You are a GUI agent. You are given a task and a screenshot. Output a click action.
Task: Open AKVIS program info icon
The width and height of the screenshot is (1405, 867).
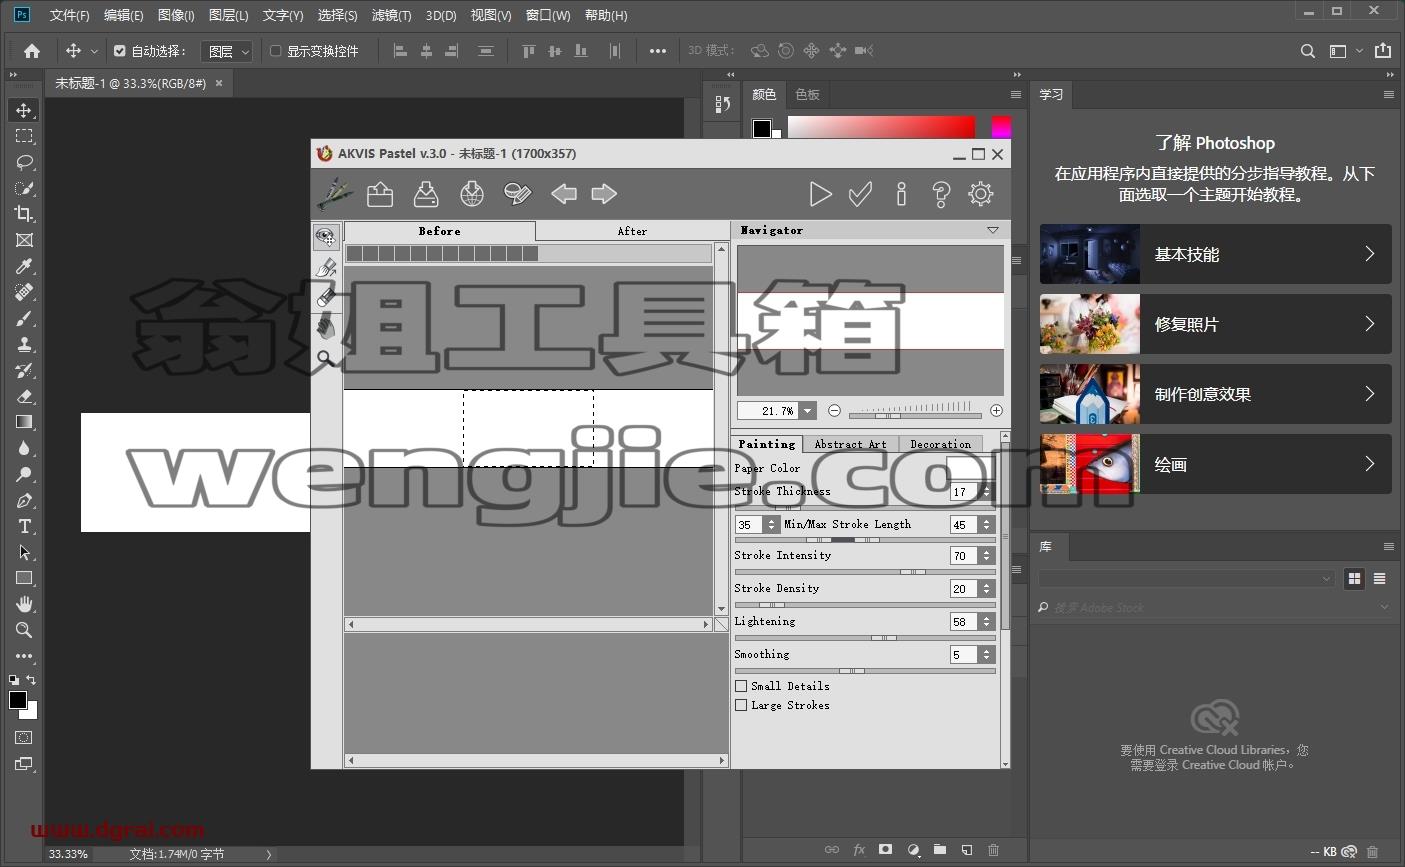(x=901, y=194)
